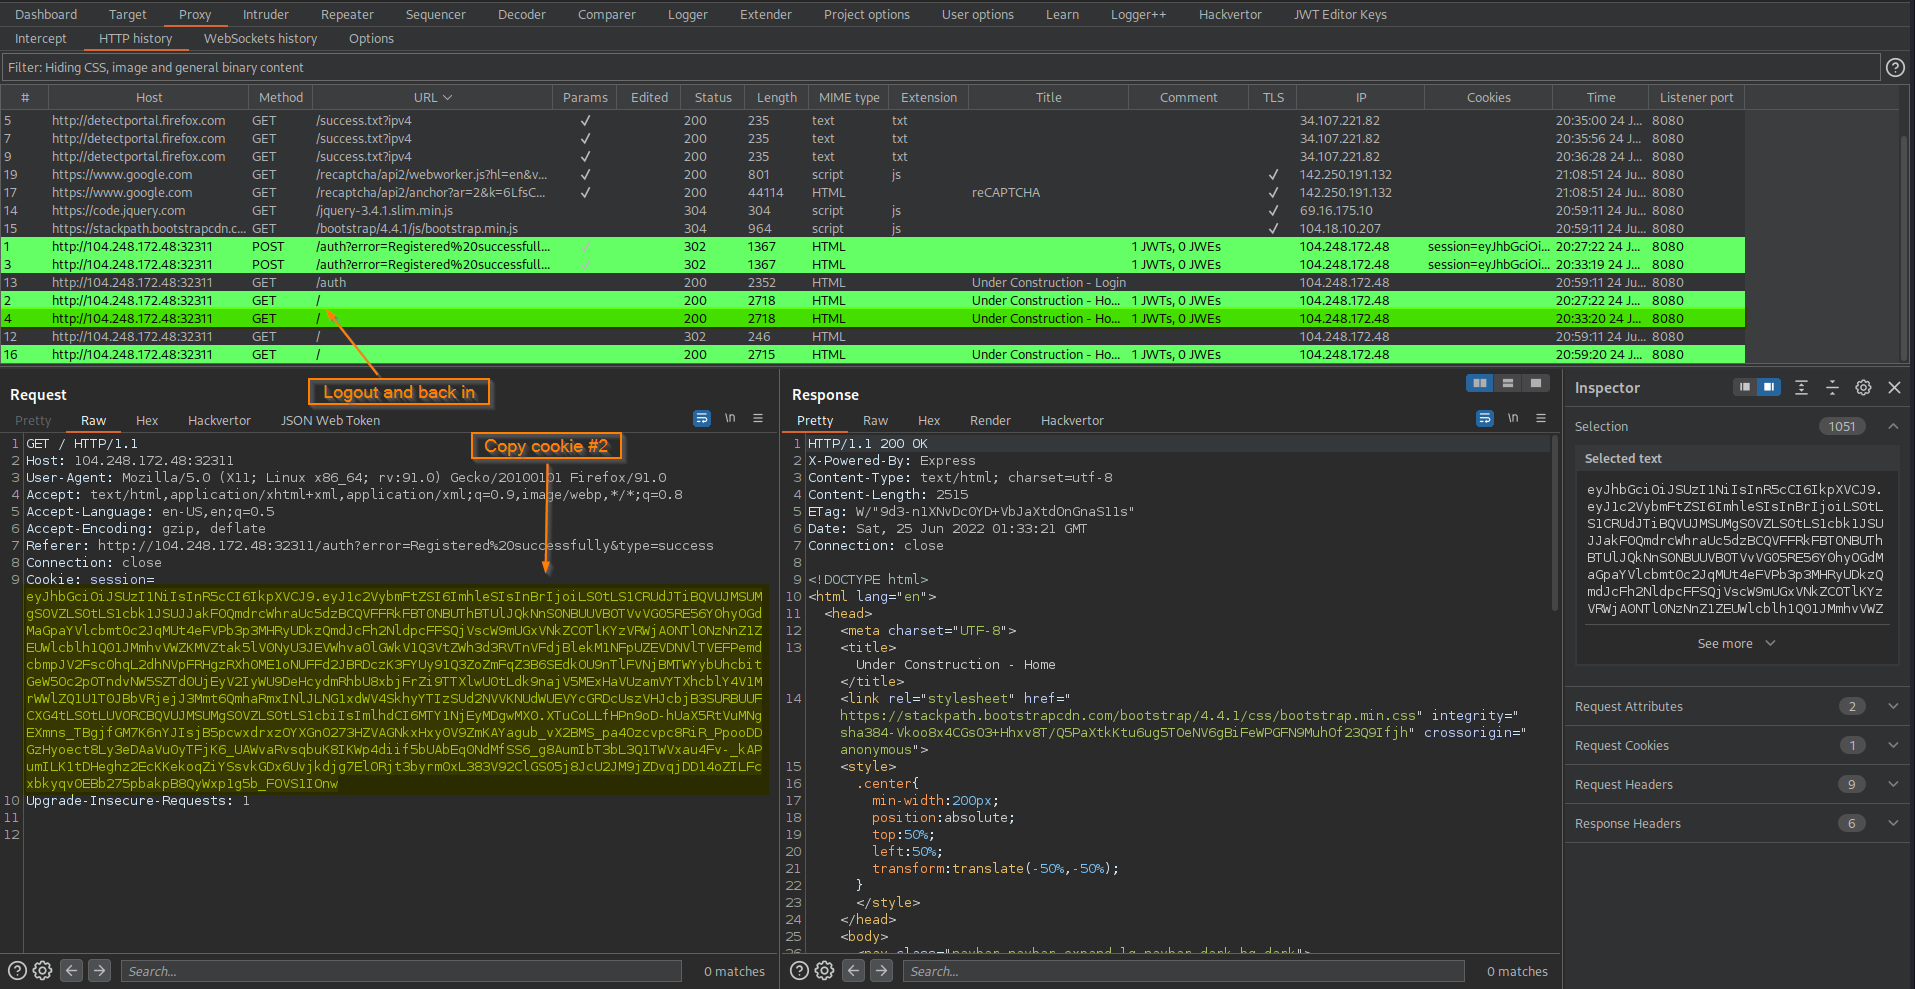Viewport: 1915px width, 989px height.
Task: Open Inspector settings gear
Action: [x=1863, y=387]
